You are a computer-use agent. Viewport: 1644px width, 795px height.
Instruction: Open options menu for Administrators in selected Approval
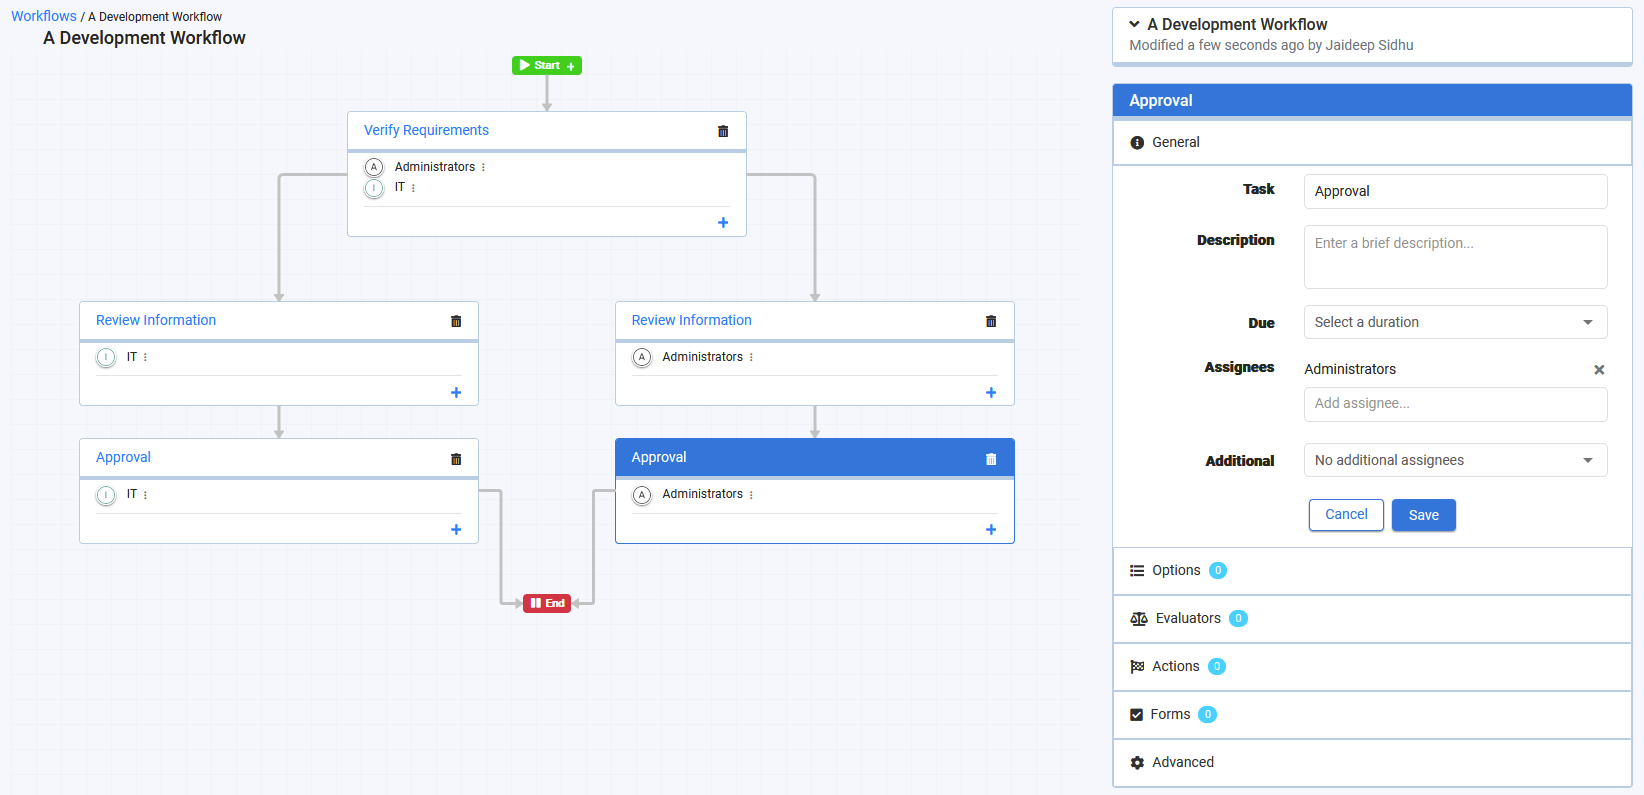751,495
